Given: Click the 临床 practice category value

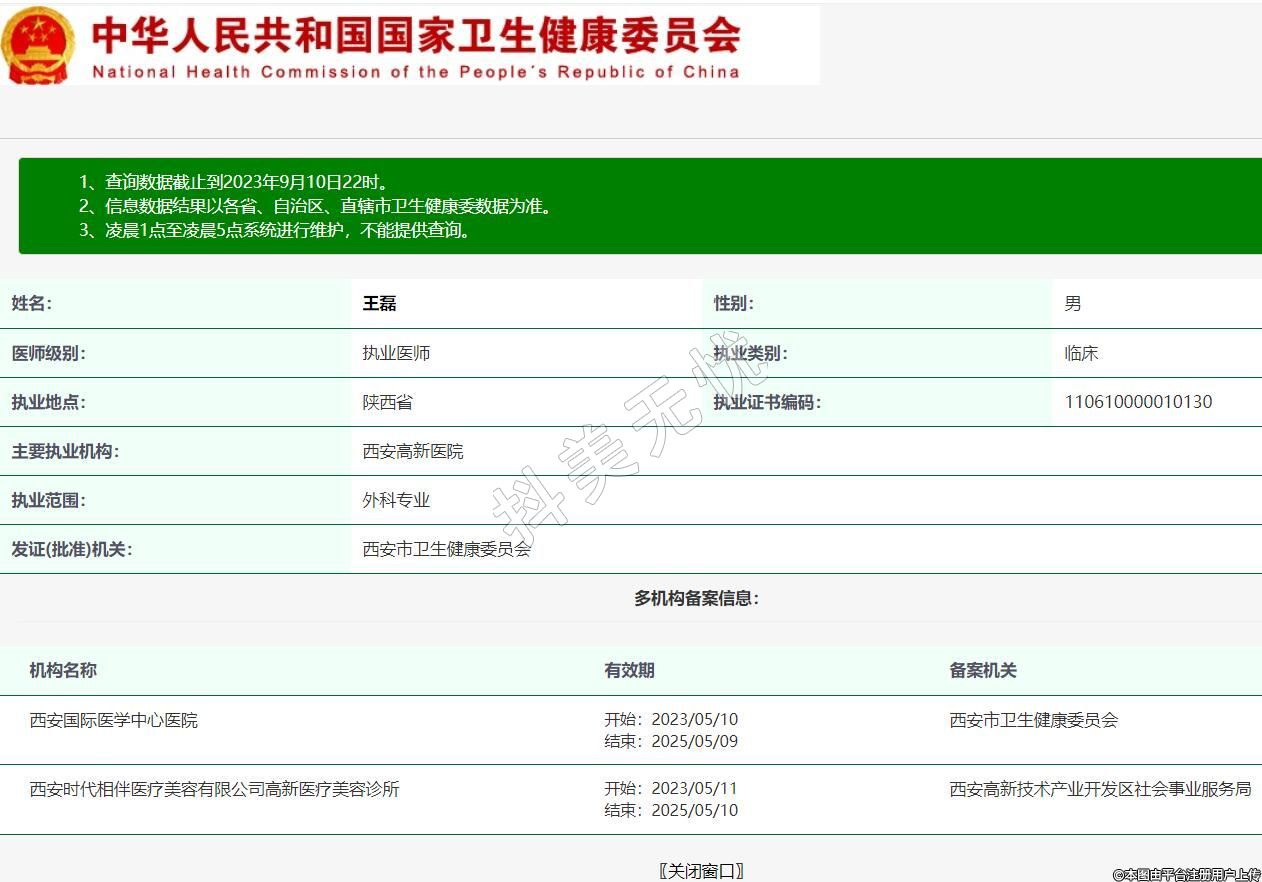Looking at the screenshot, I should [x=1081, y=353].
